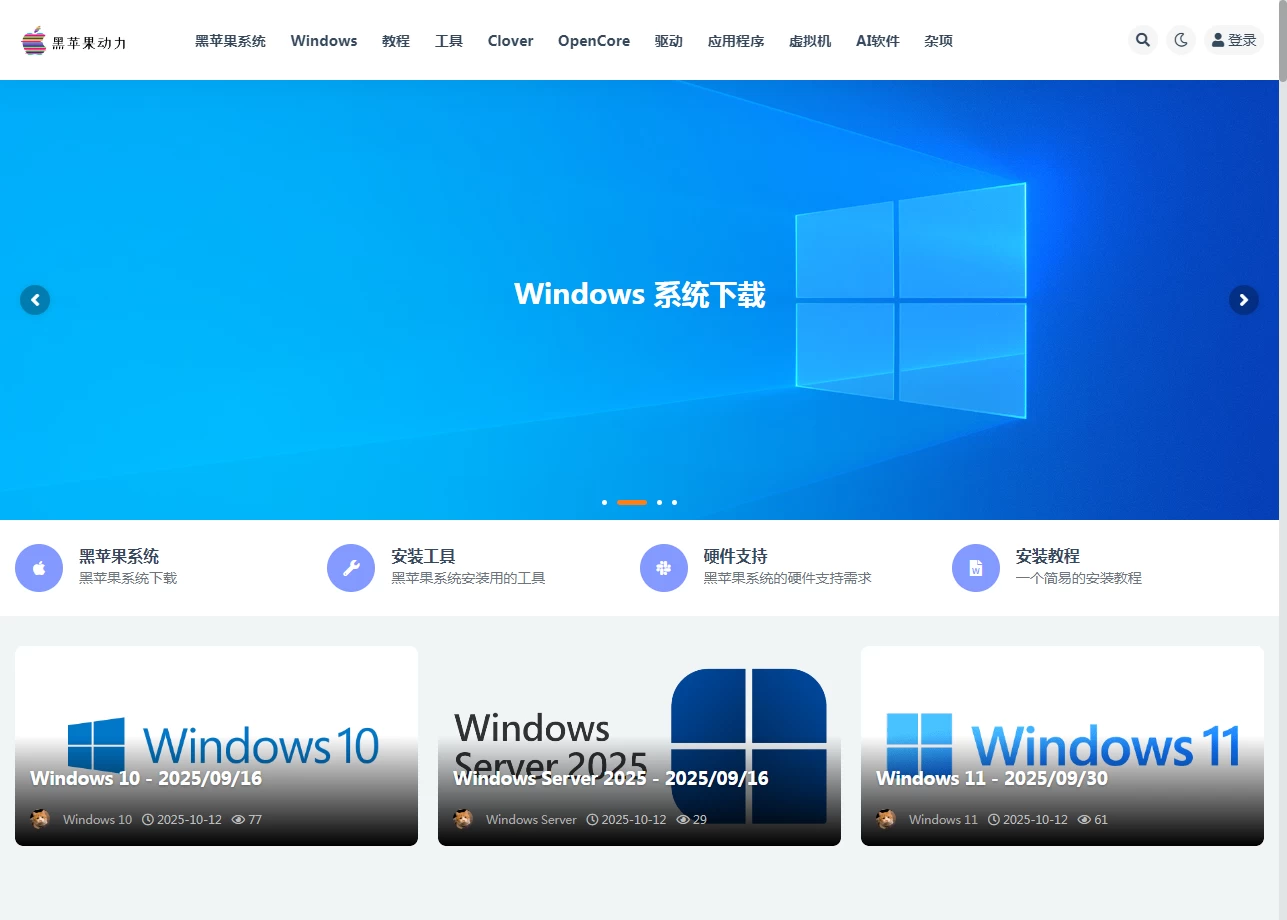Viewport: 1287px width, 920px height.
Task: Click the apple icon for 黑苹果系统
Action: [x=39, y=568]
